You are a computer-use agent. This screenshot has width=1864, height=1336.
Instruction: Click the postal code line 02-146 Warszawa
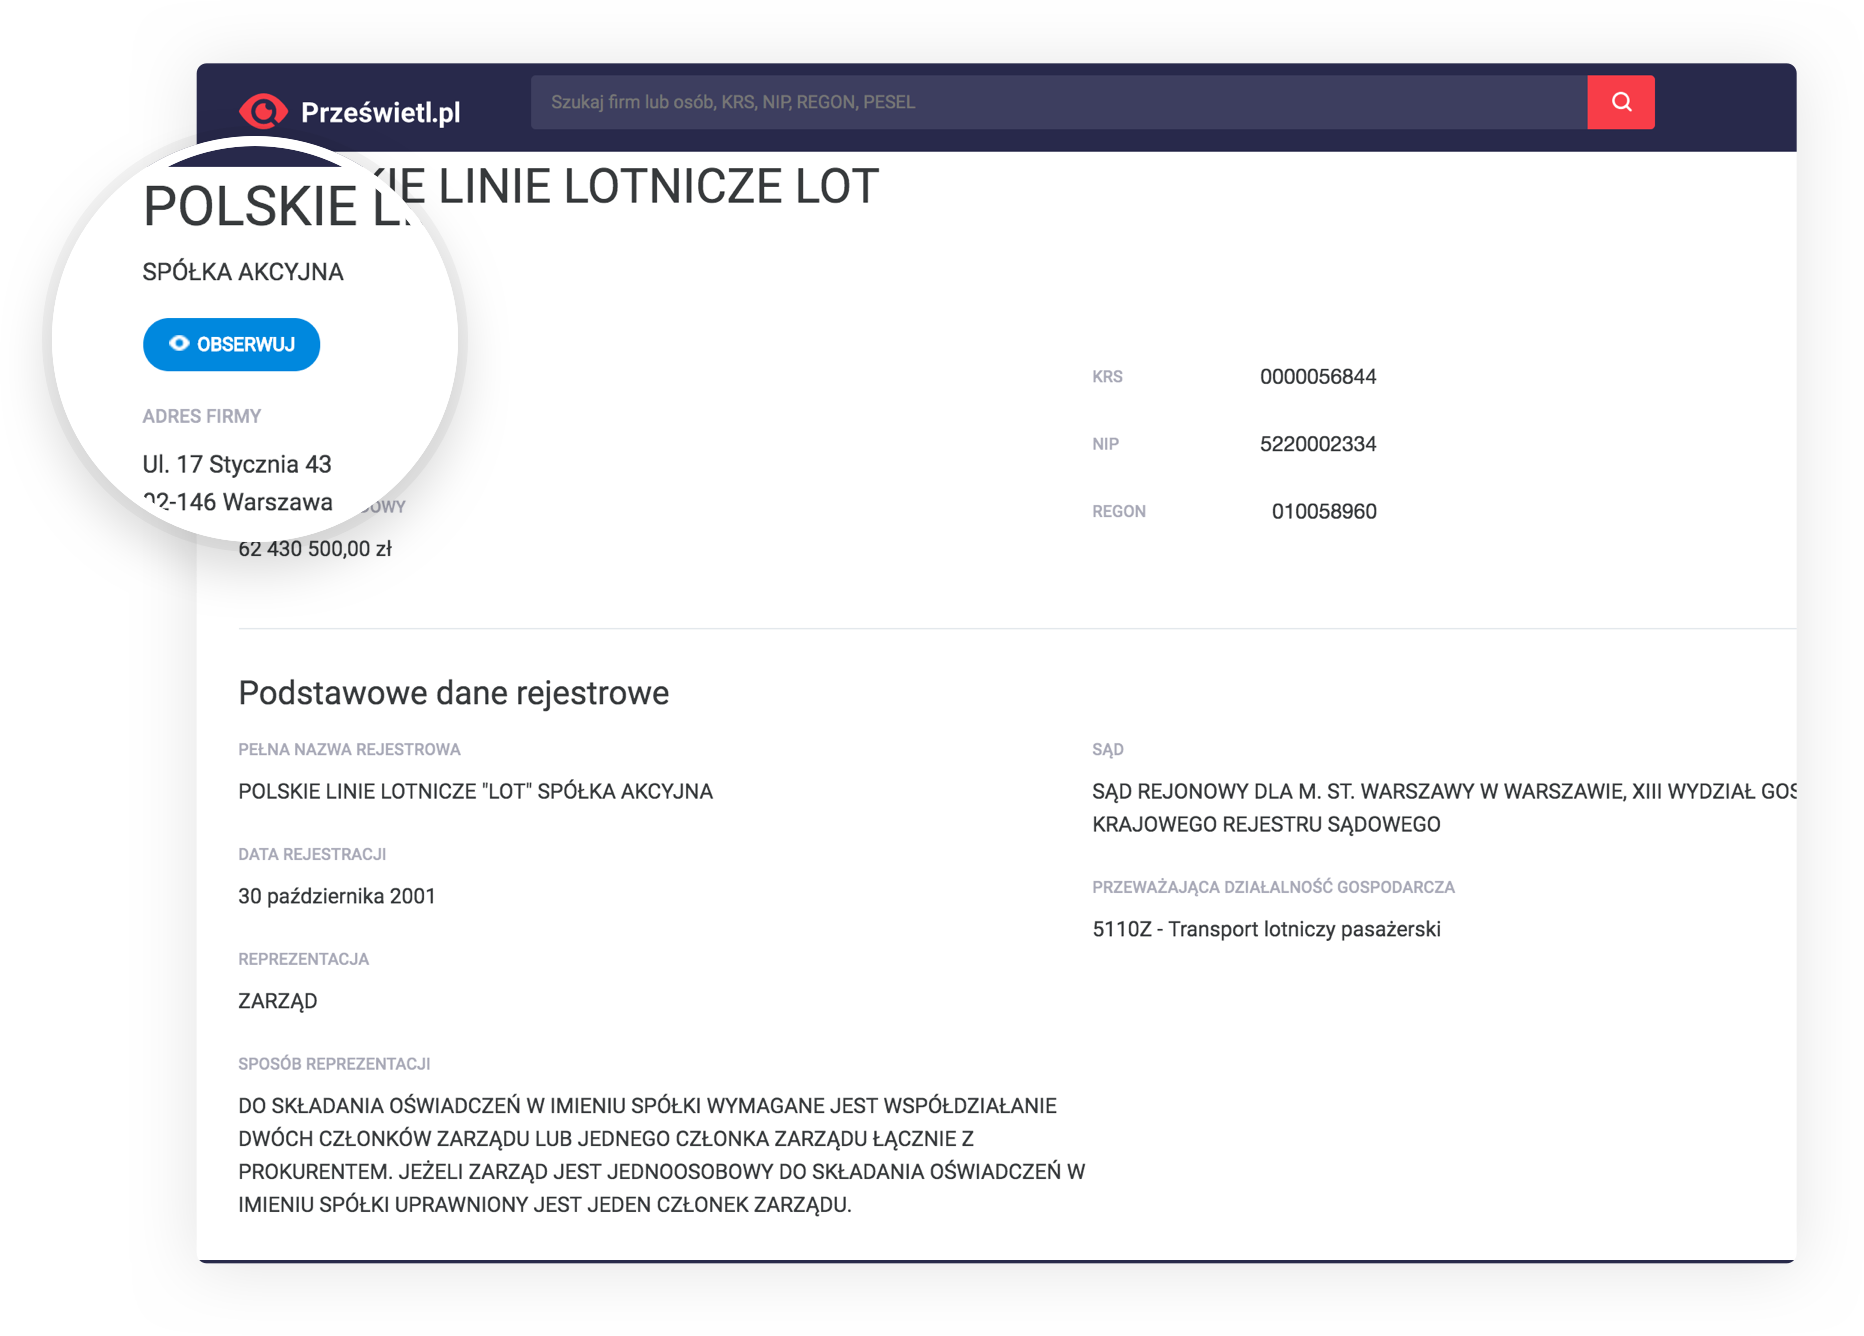click(240, 502)
